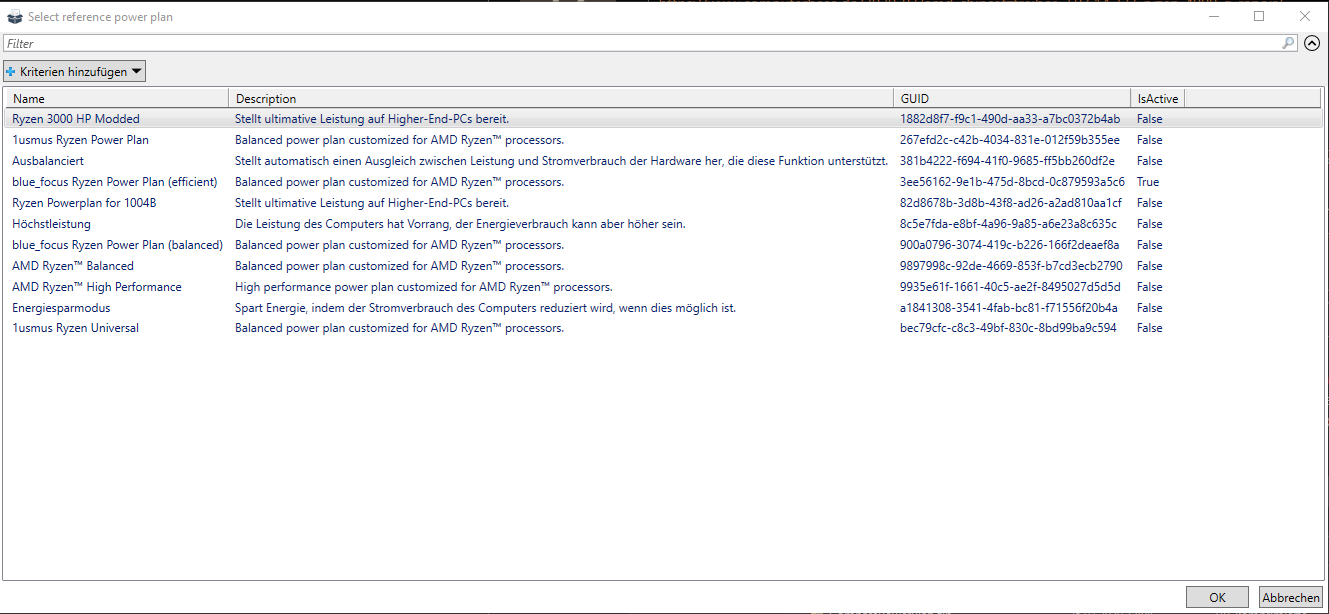Select the Höchstleistung power plan
Screen dimensions: 1329x614
(x=663, y=224)
